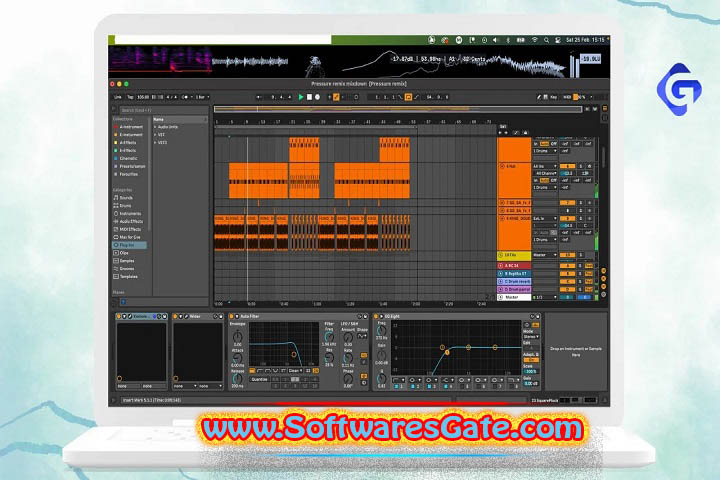Toggle the Auto Filter device activator
Viewport: 720px width, 480px height.
[231, 316]
